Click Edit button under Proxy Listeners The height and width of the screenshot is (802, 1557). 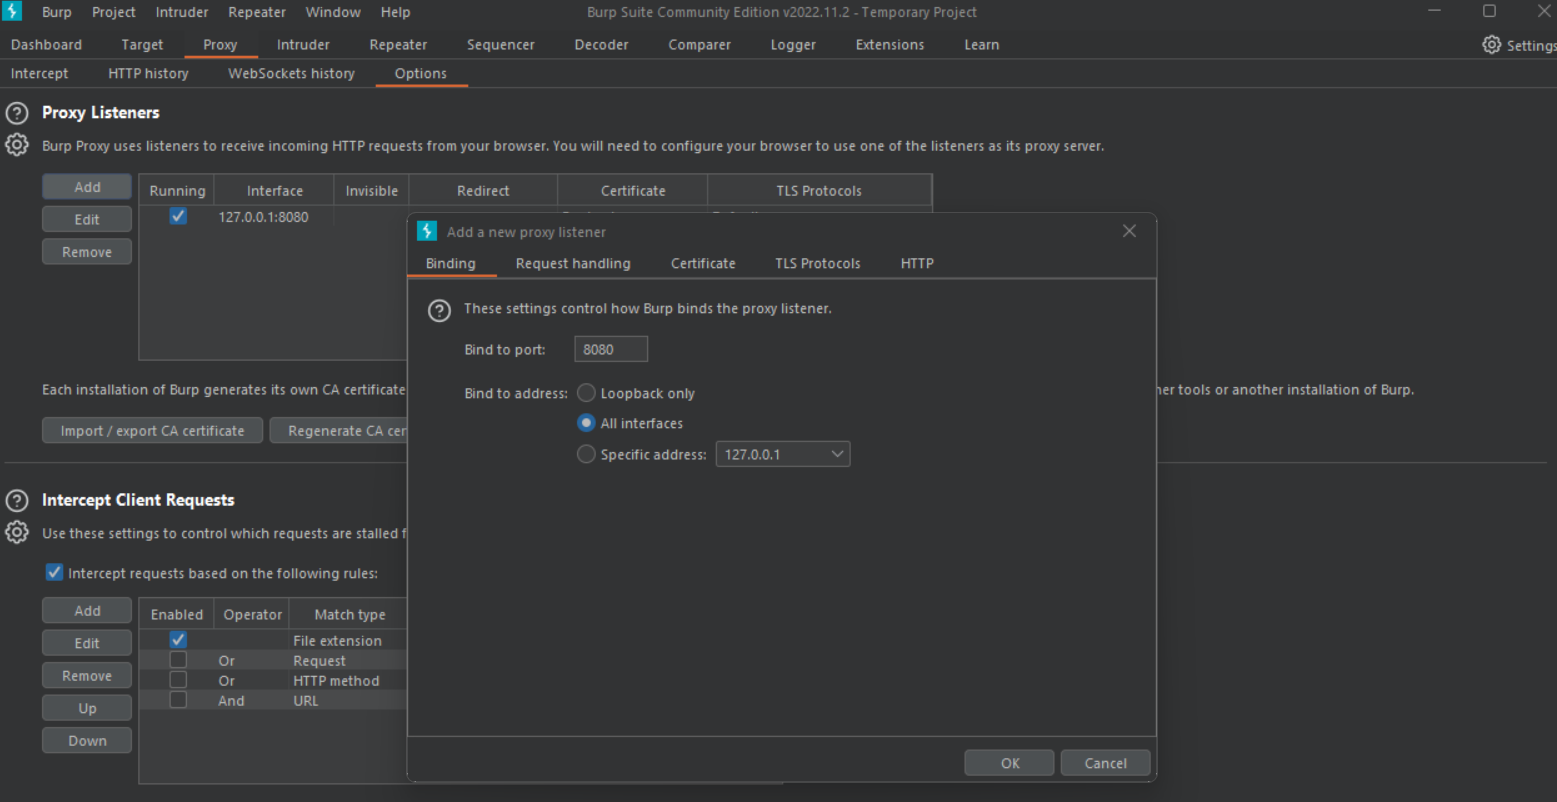tap(87, 219)
